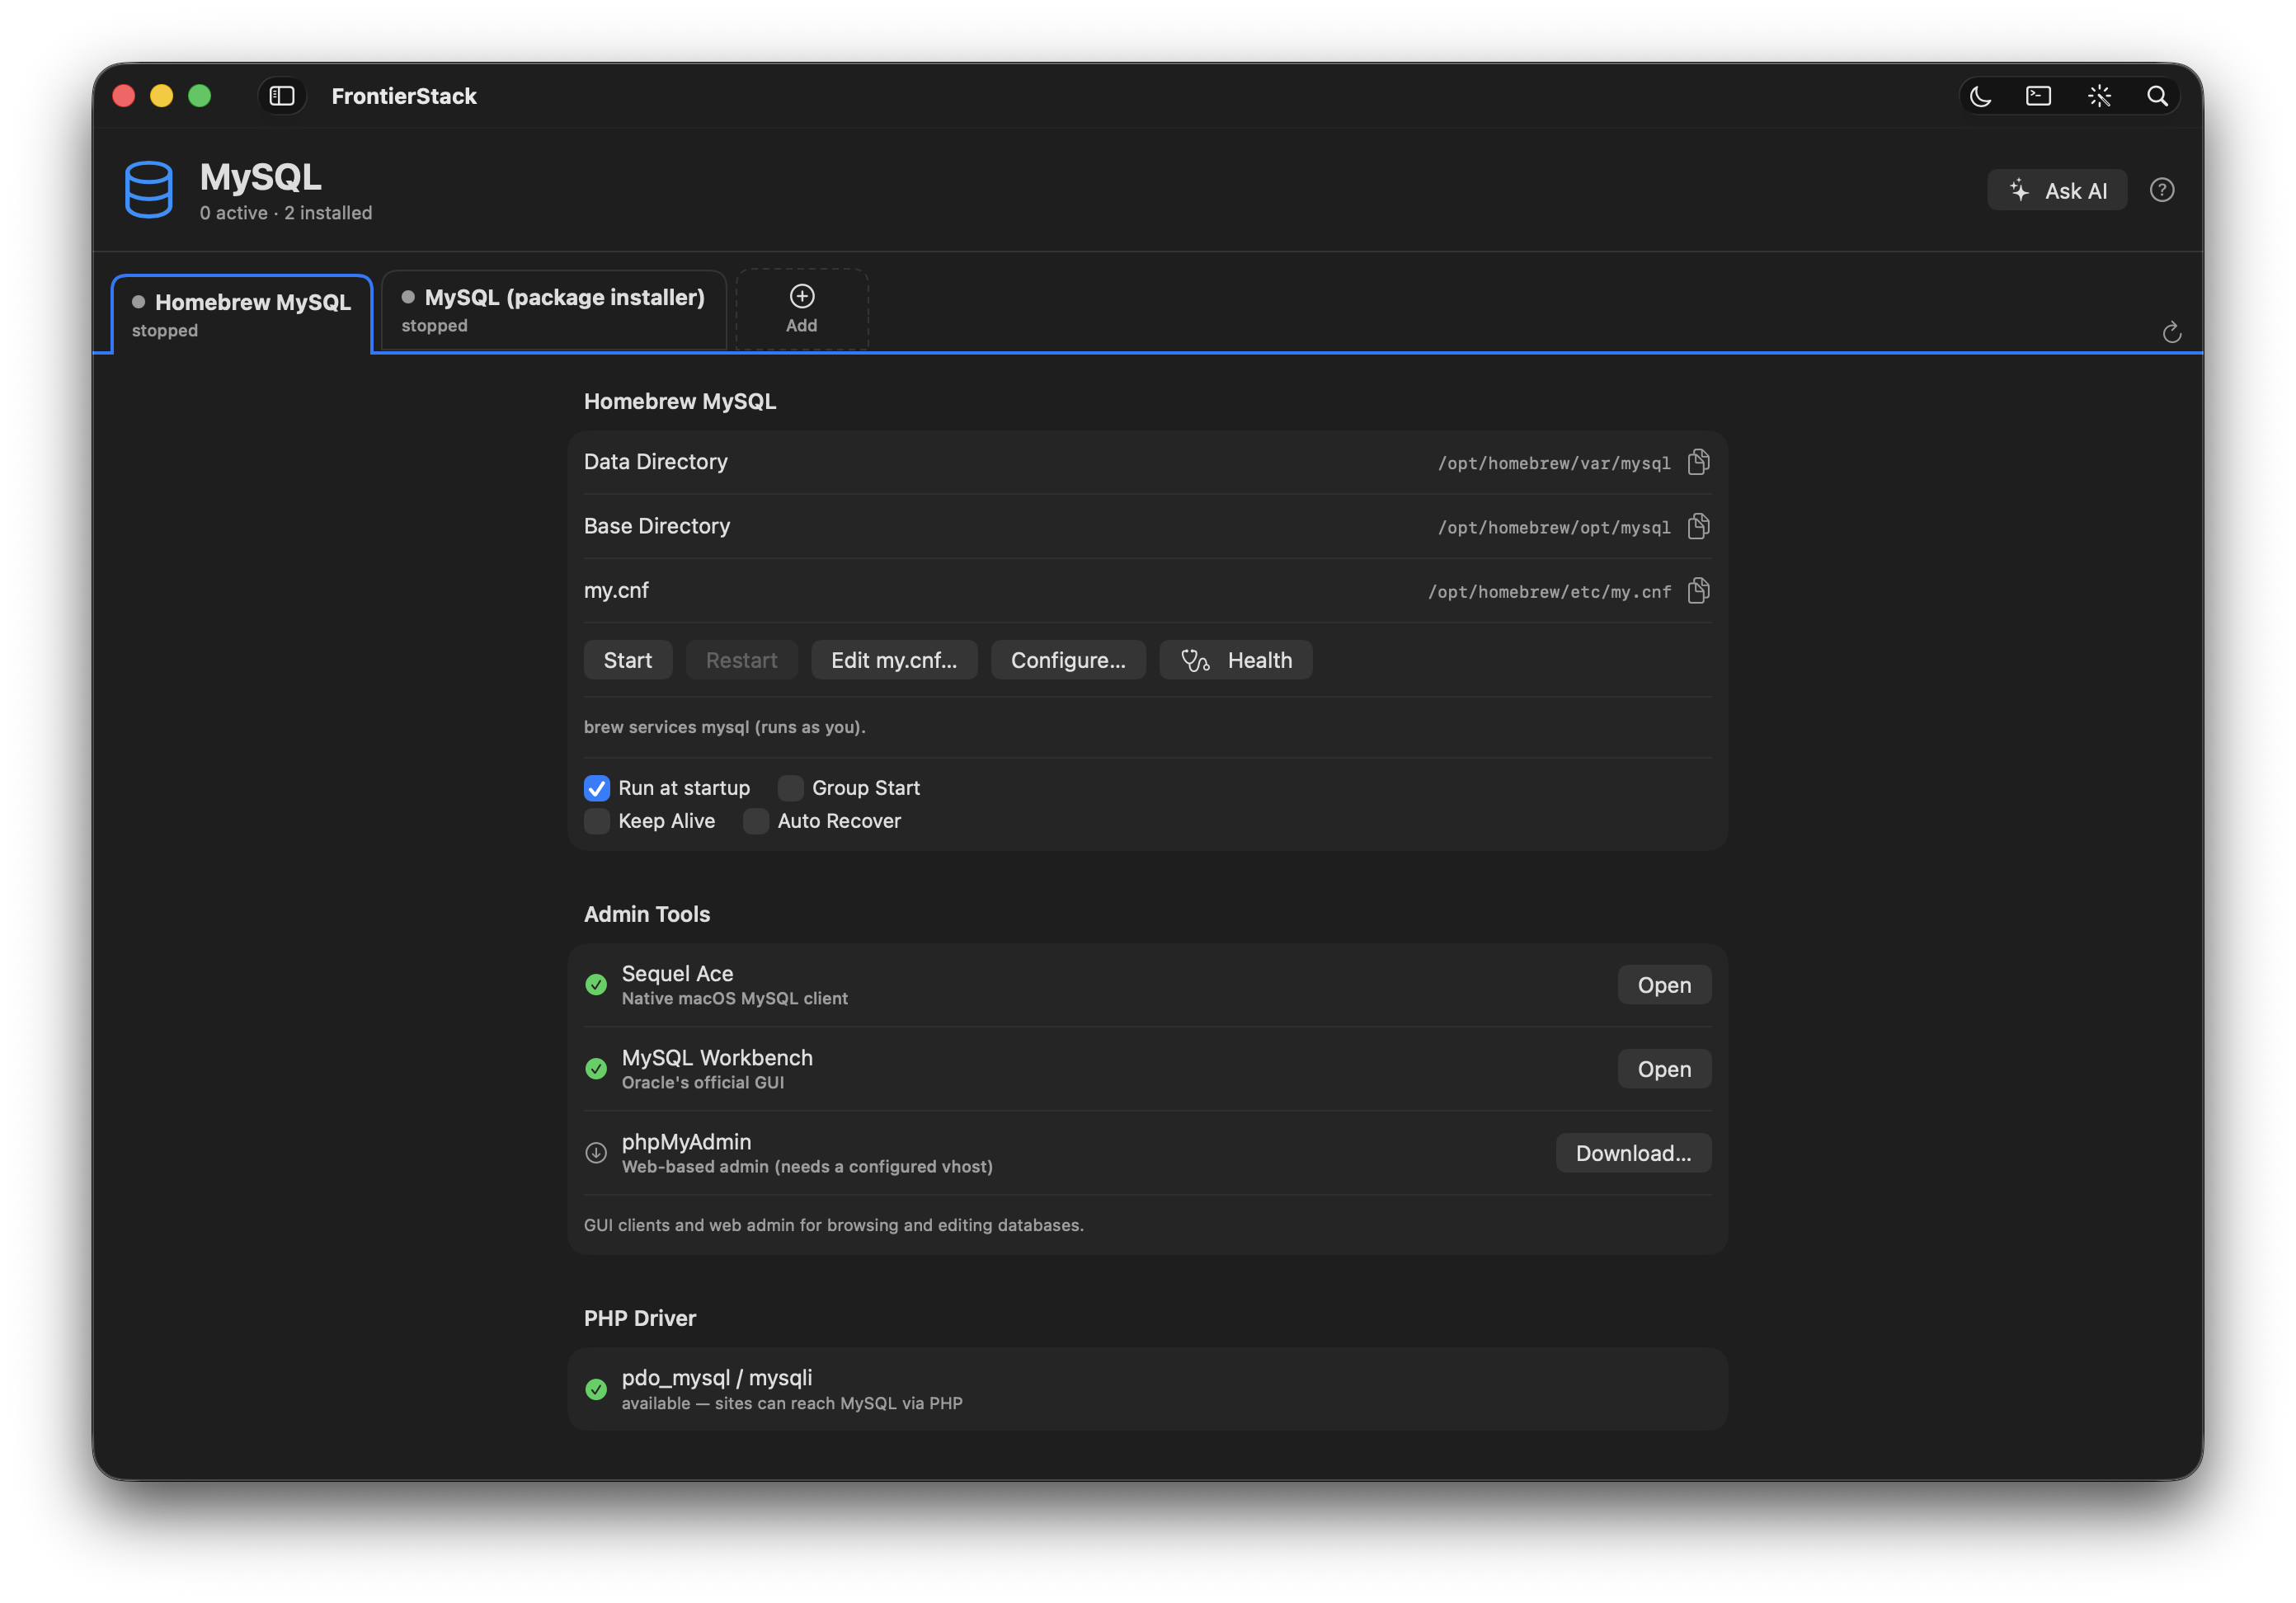Click the PHP Driver section heading
This screenshot has width=2296, height=1603.
click(640, 1318)
